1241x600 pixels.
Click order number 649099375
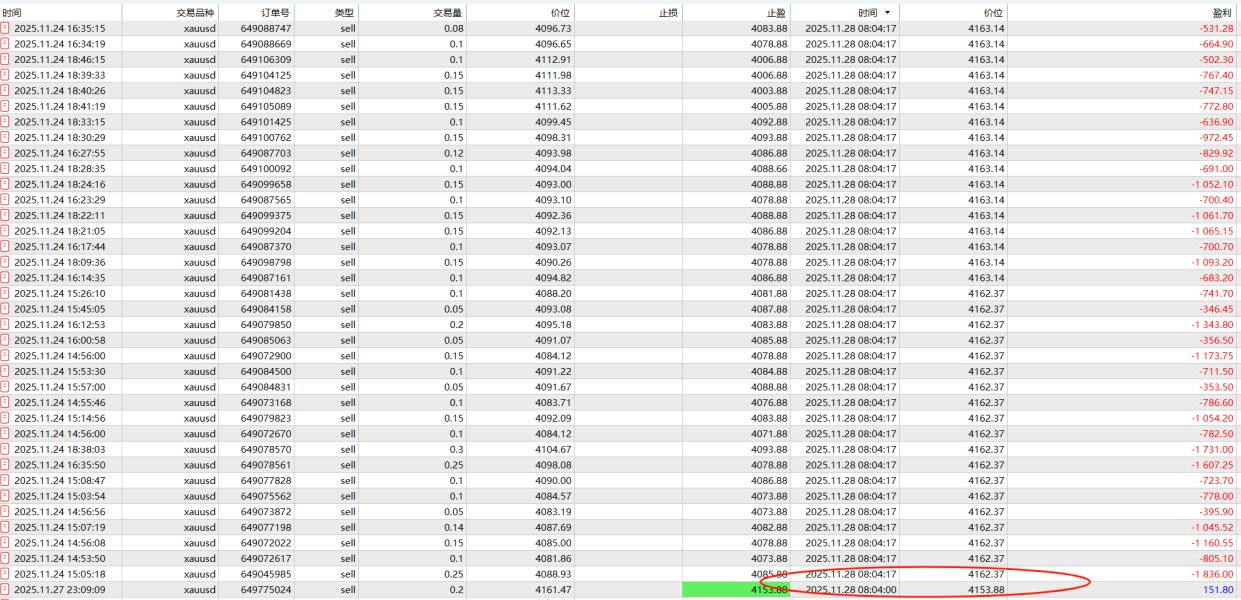[x=266, y=215]
